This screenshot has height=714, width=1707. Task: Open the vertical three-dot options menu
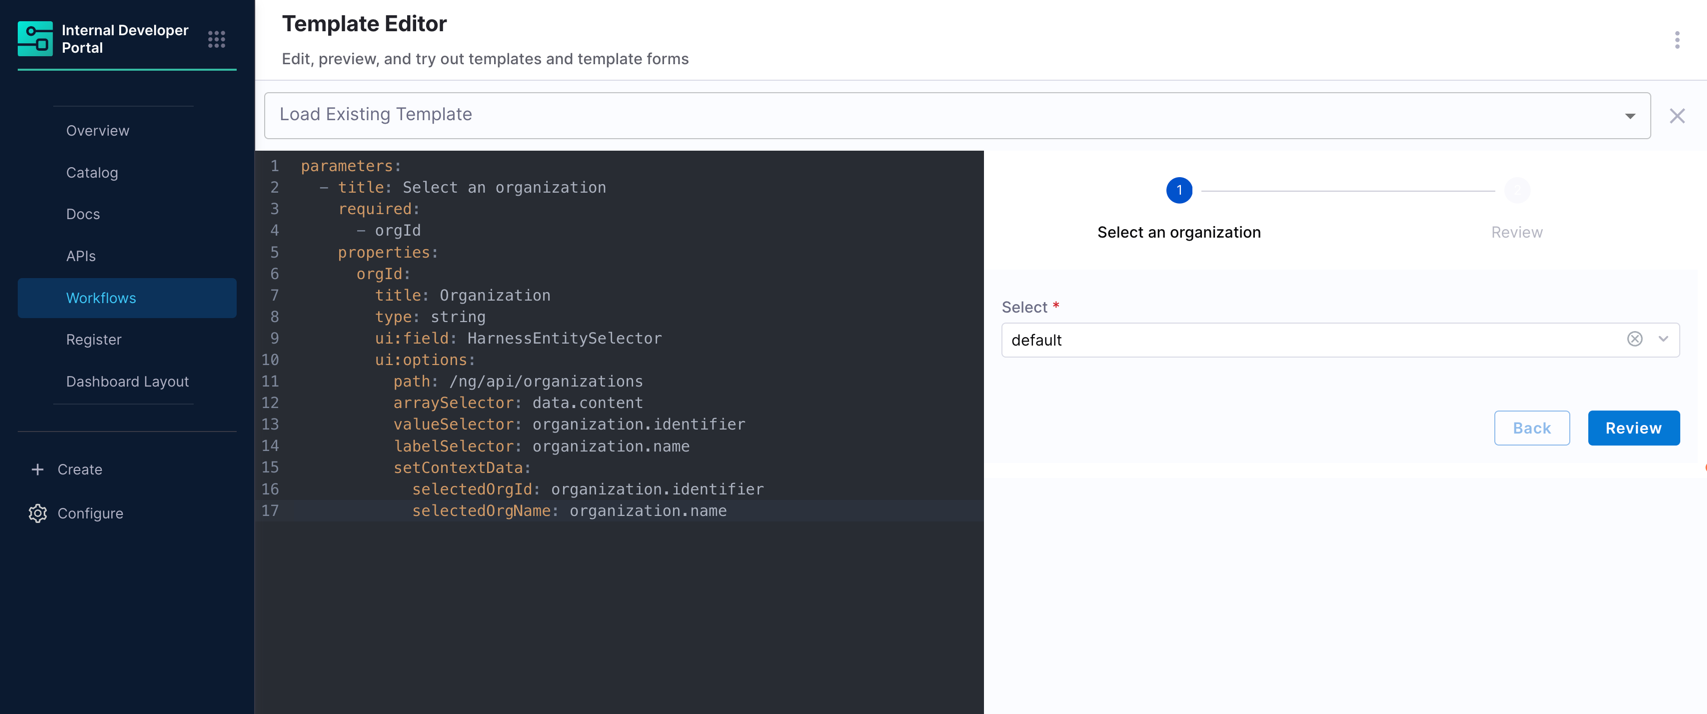(1677, 40)
